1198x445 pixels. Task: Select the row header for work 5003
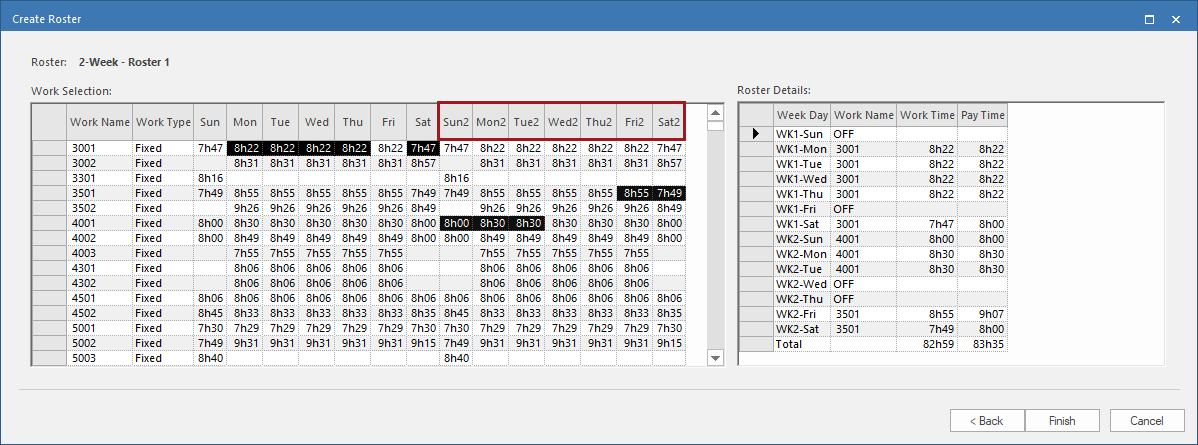(x=48, y=358)
